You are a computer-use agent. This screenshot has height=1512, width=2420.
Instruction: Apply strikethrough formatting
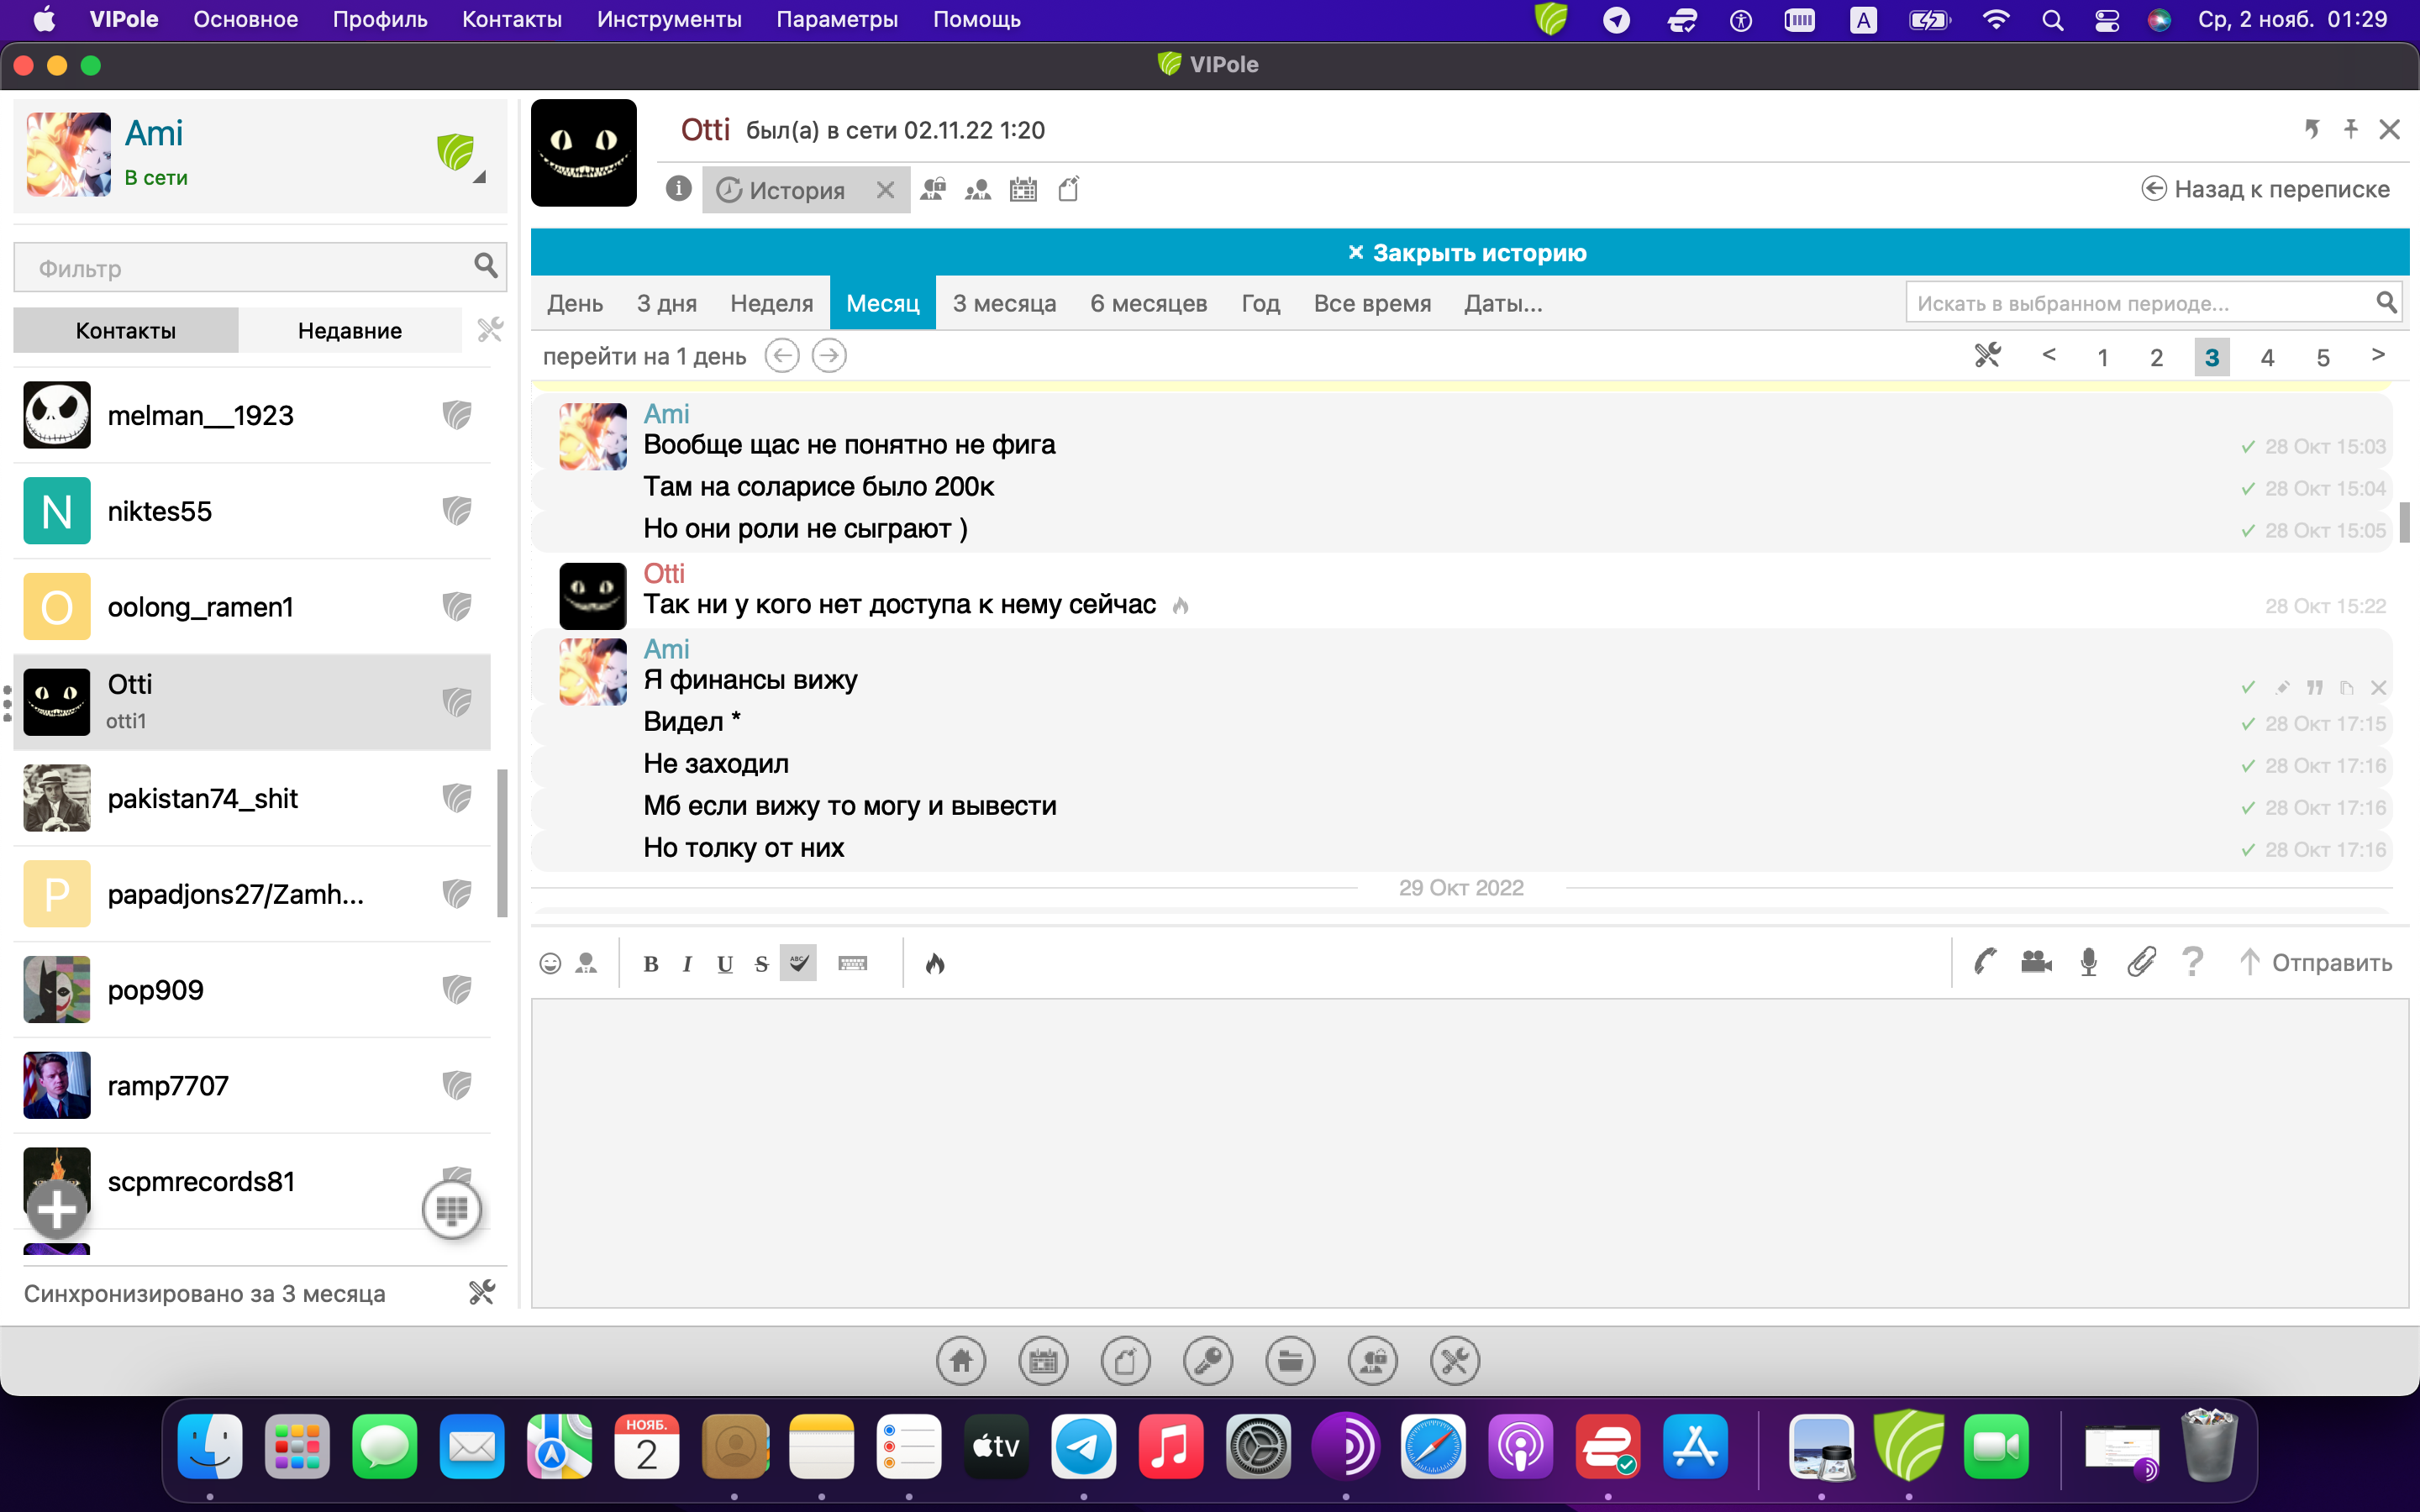point(762,964)
